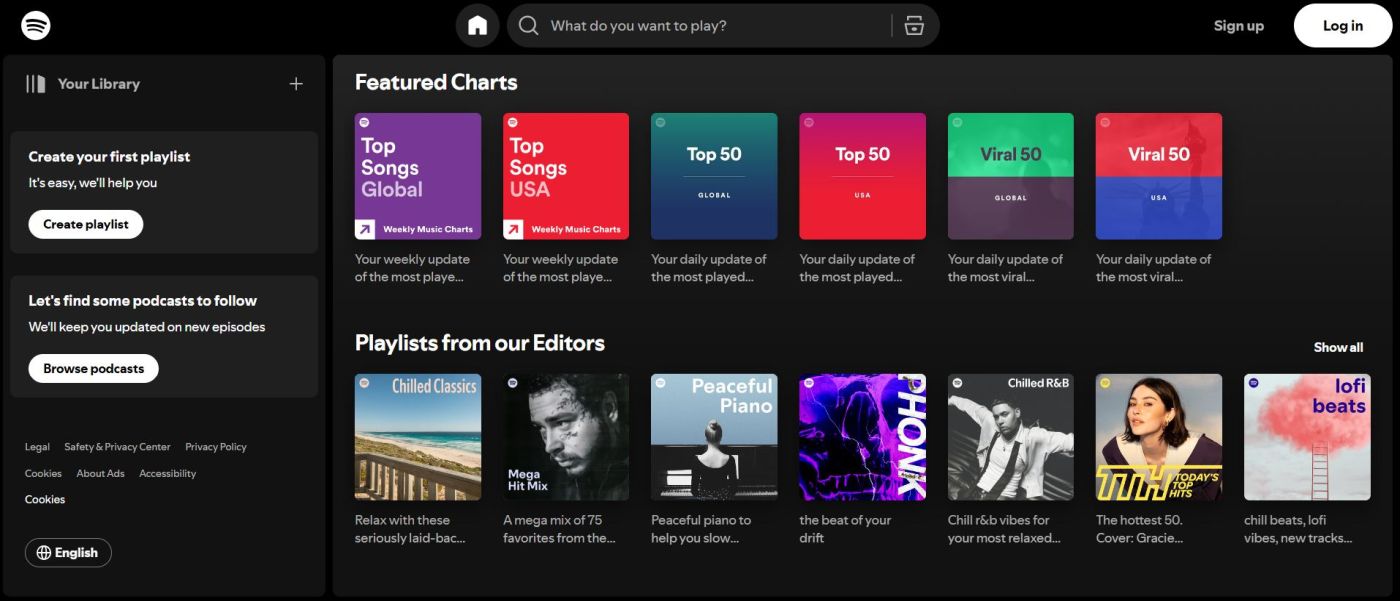Go to Home via house icon

pyautogui.click(x=477, y=25)
